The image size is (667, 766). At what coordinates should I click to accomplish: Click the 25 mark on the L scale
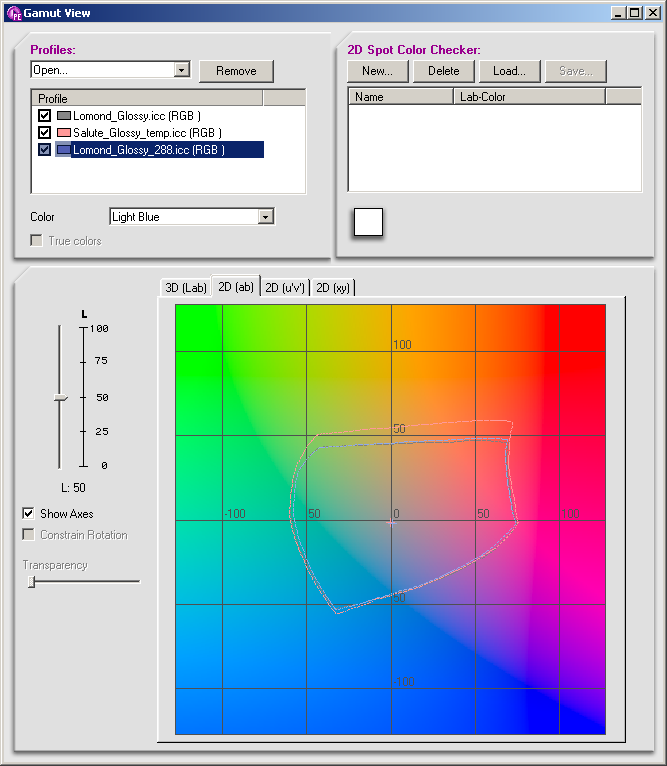(102, 431)
